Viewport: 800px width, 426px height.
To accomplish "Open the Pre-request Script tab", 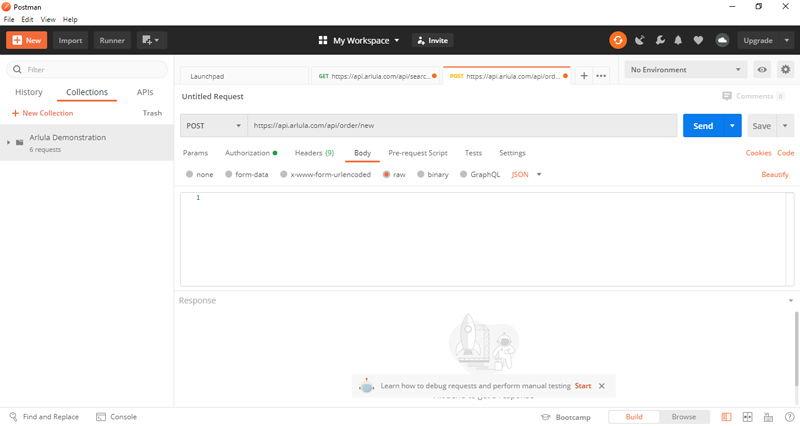I will 417,153.
